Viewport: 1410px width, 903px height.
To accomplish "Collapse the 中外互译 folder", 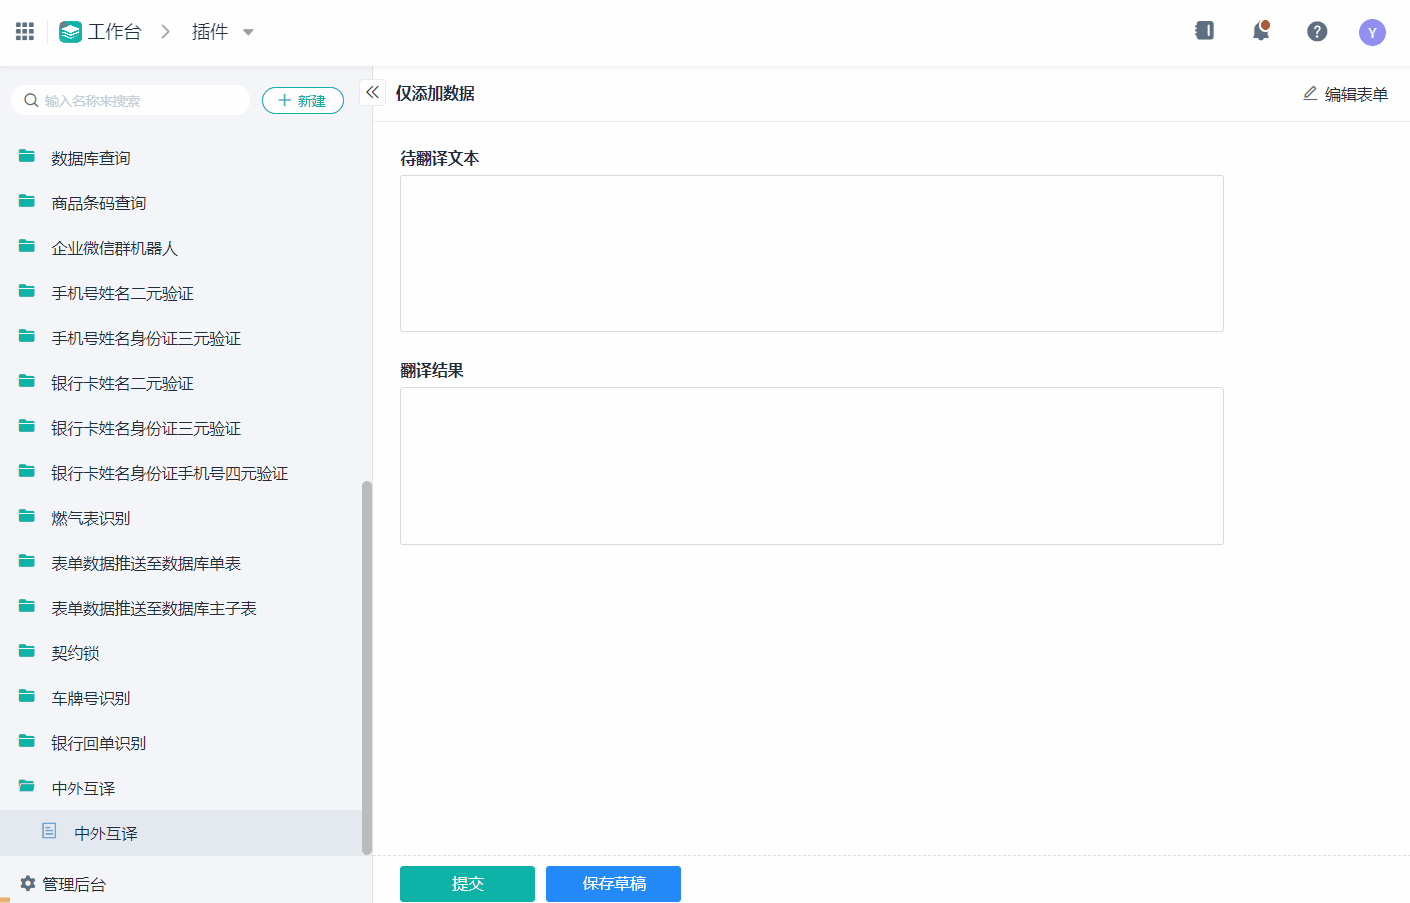I will 83,788.
